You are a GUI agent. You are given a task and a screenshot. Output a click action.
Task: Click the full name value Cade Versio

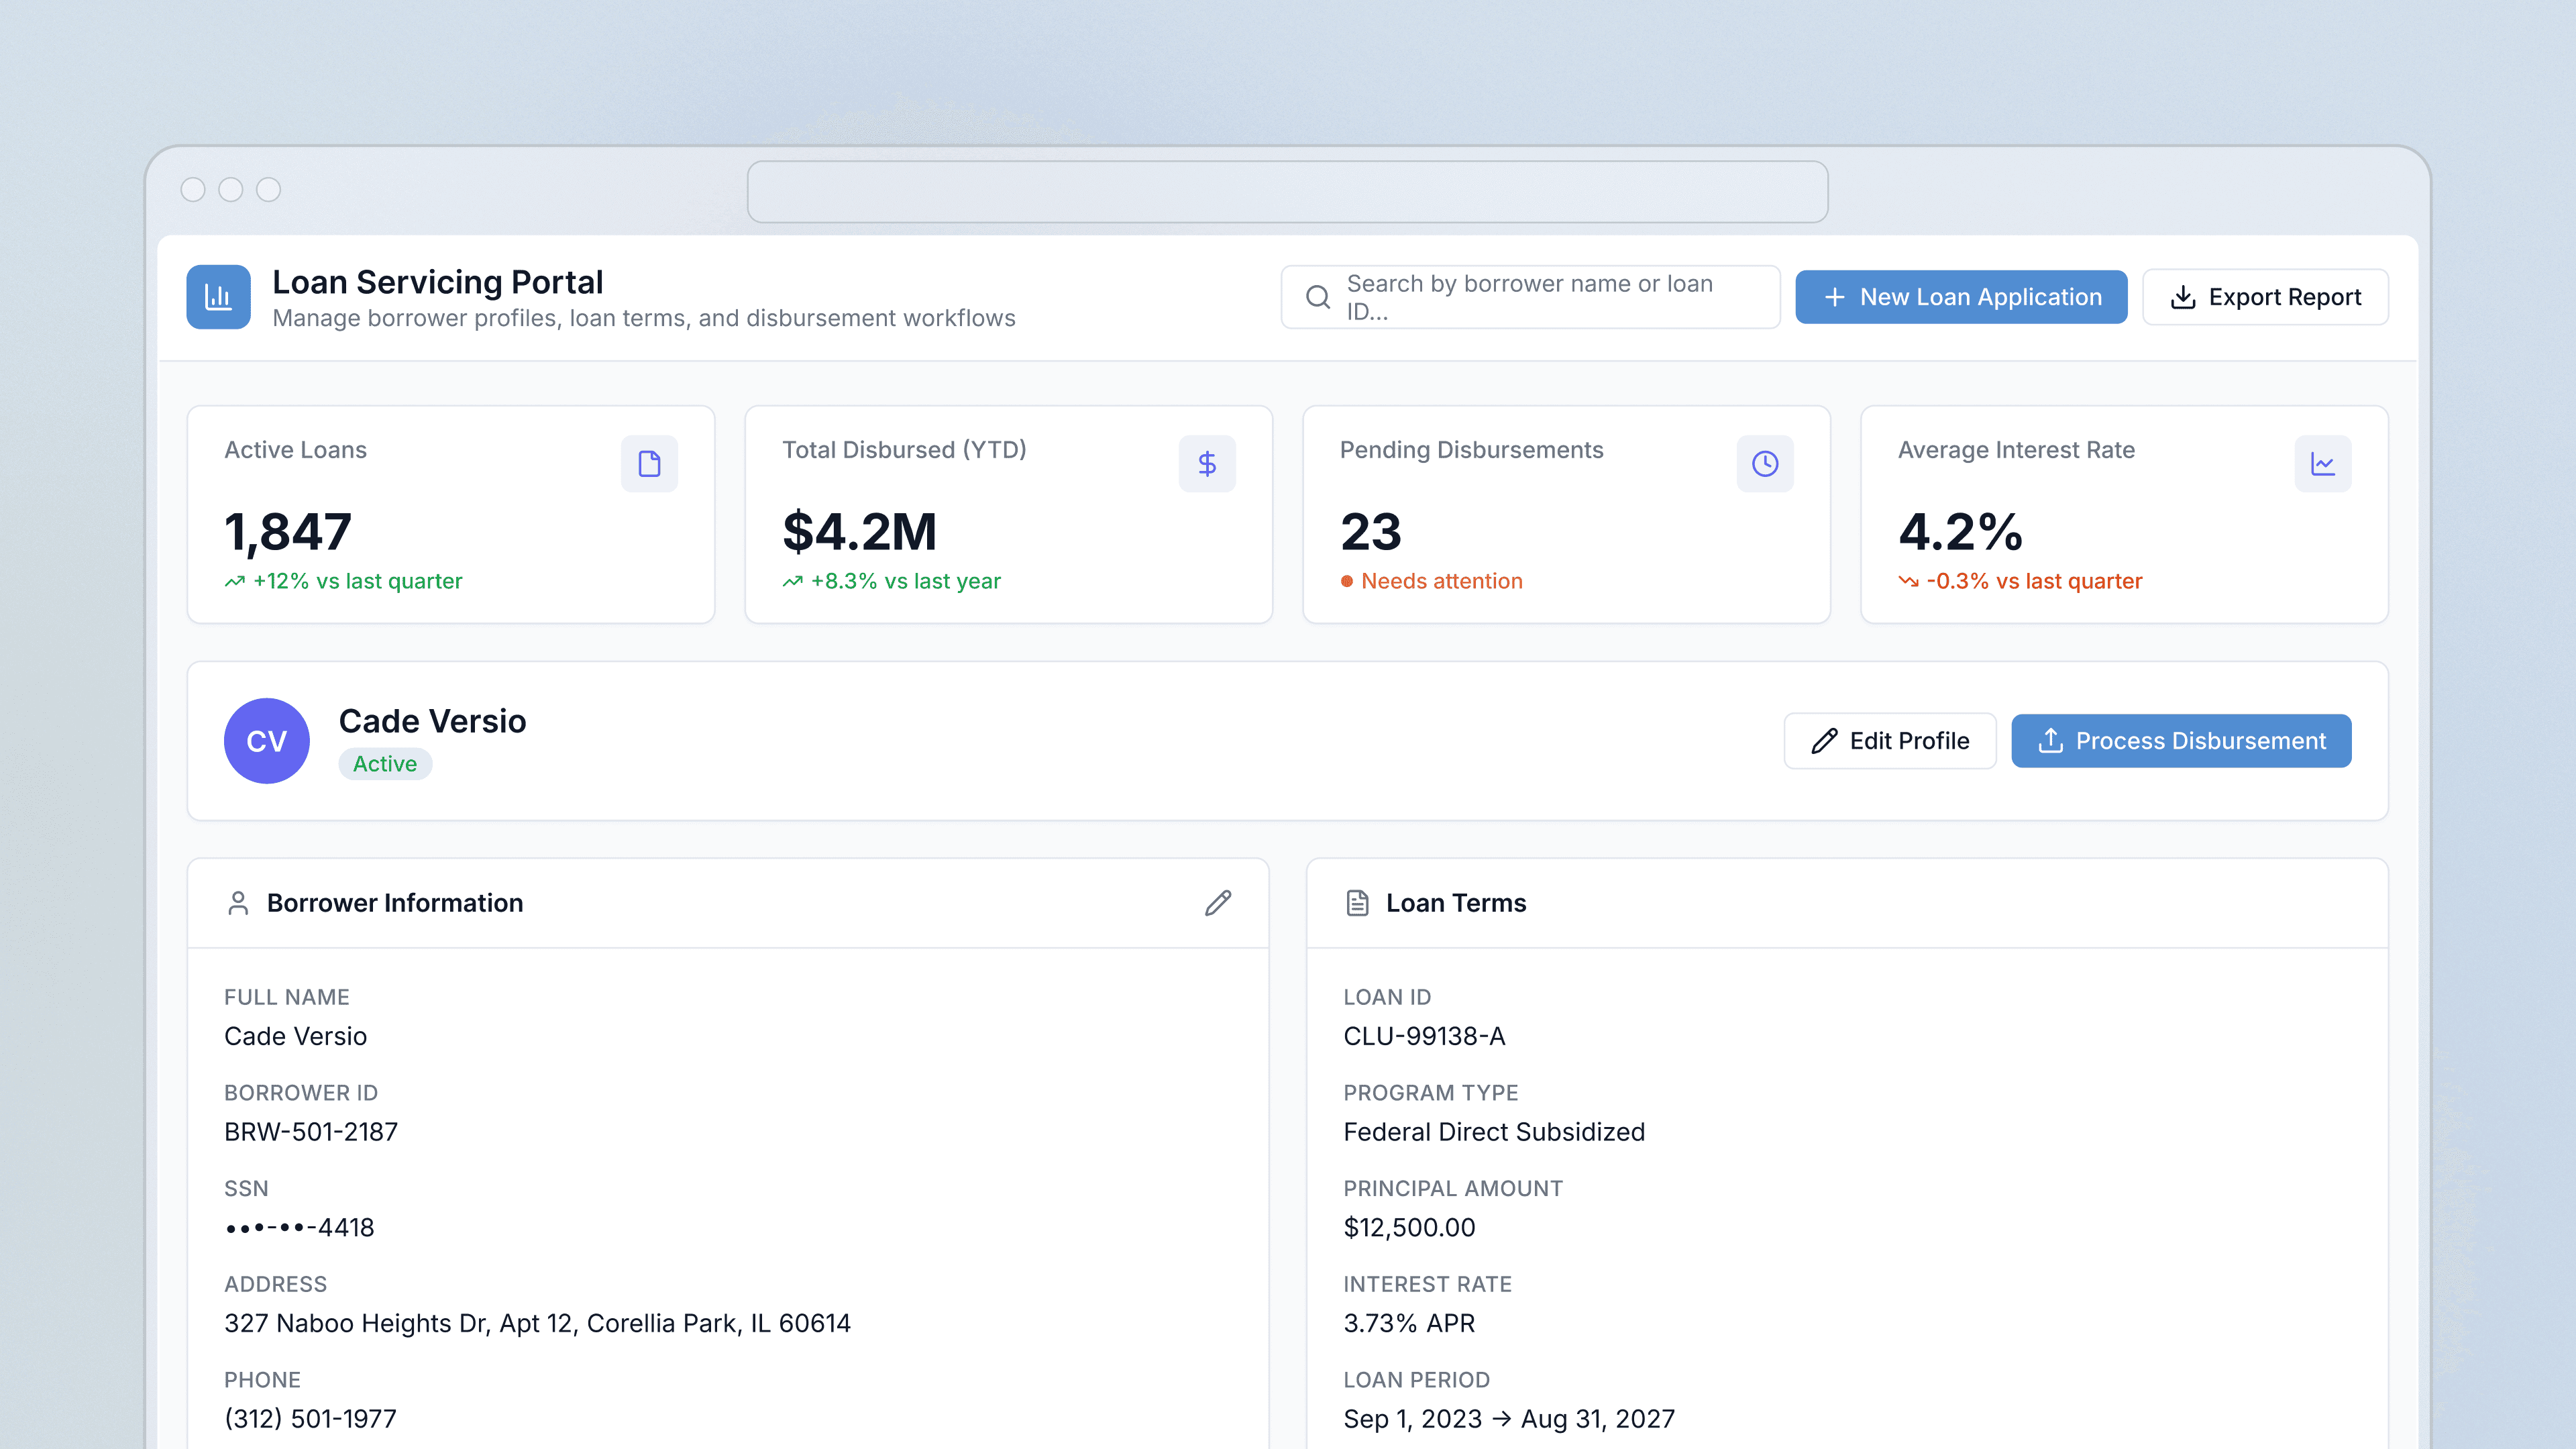pyautogui.click(x=295, y=1036)
